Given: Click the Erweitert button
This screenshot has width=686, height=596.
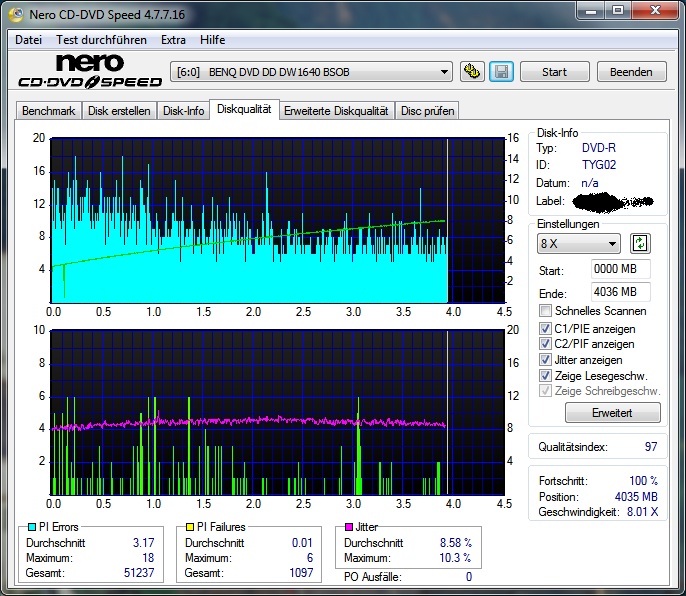Looking at the screenshot, I should tap(612, 413).
